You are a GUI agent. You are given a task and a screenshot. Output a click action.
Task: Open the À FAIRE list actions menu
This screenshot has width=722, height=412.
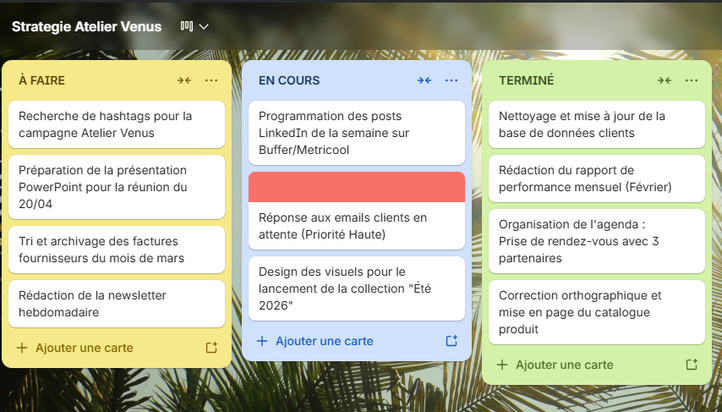point(211,80)
